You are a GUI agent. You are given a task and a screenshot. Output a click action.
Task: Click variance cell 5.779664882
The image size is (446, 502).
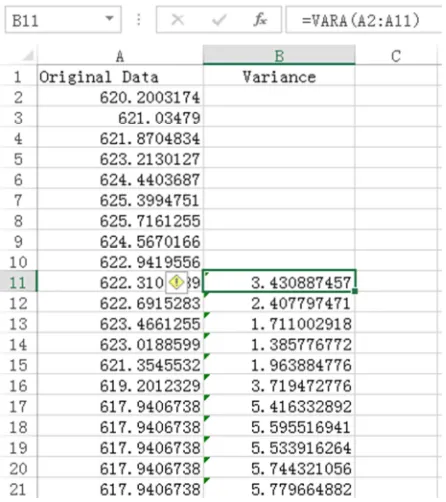click(x=279, y=489)
